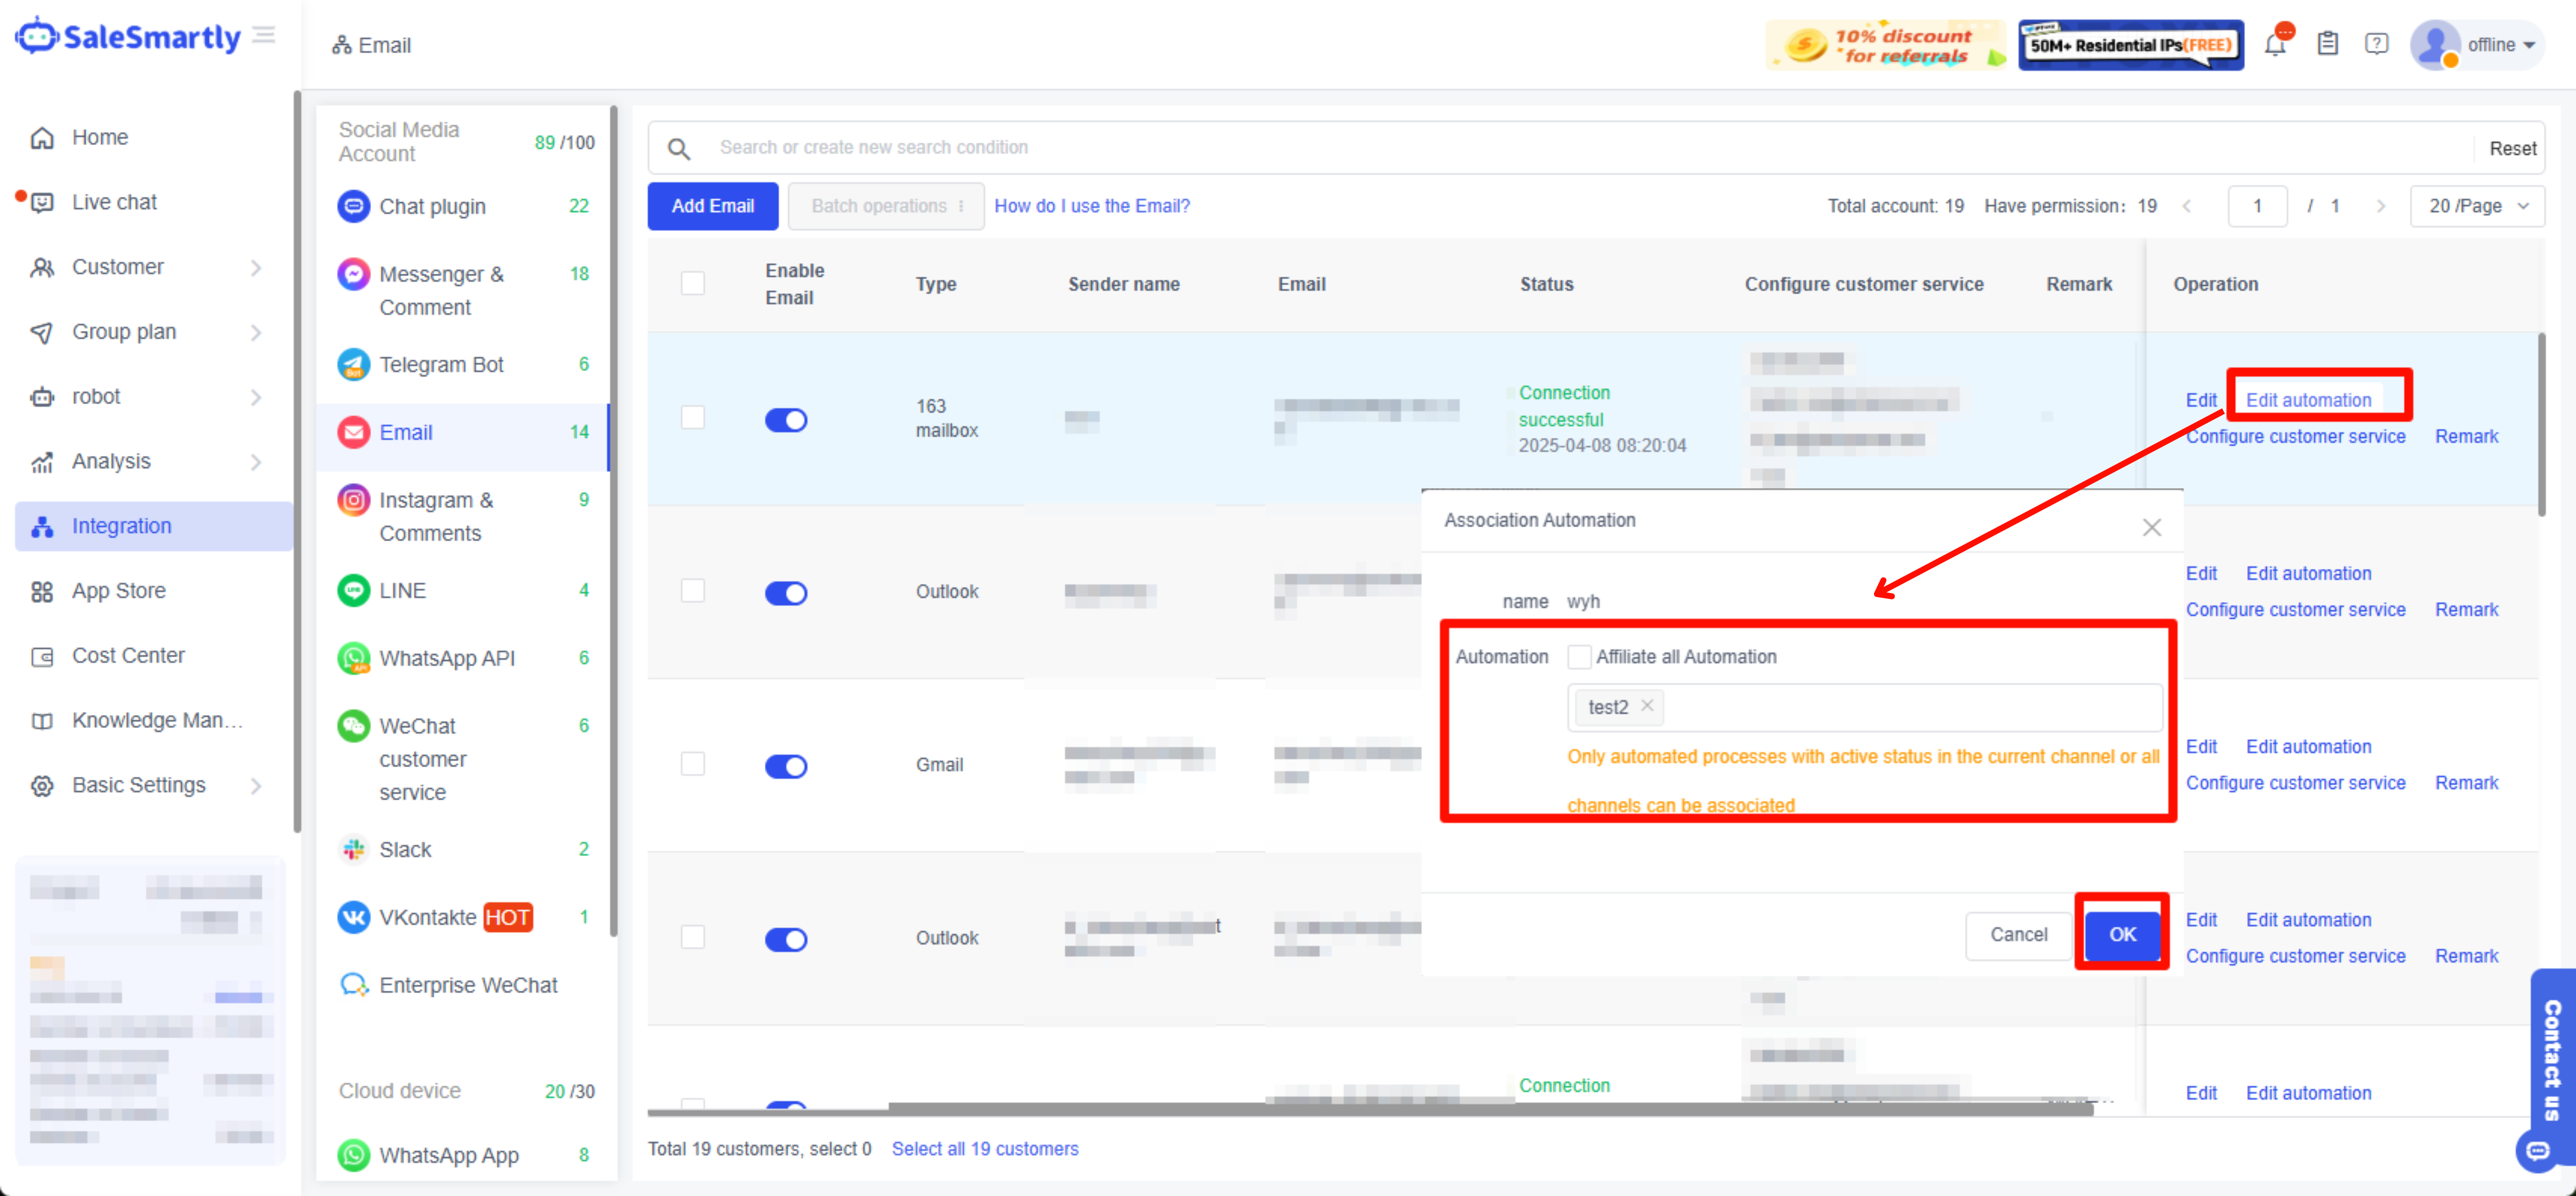Click the search magnifier icon
2576x1196 pixels.
[x=679, y=148]
